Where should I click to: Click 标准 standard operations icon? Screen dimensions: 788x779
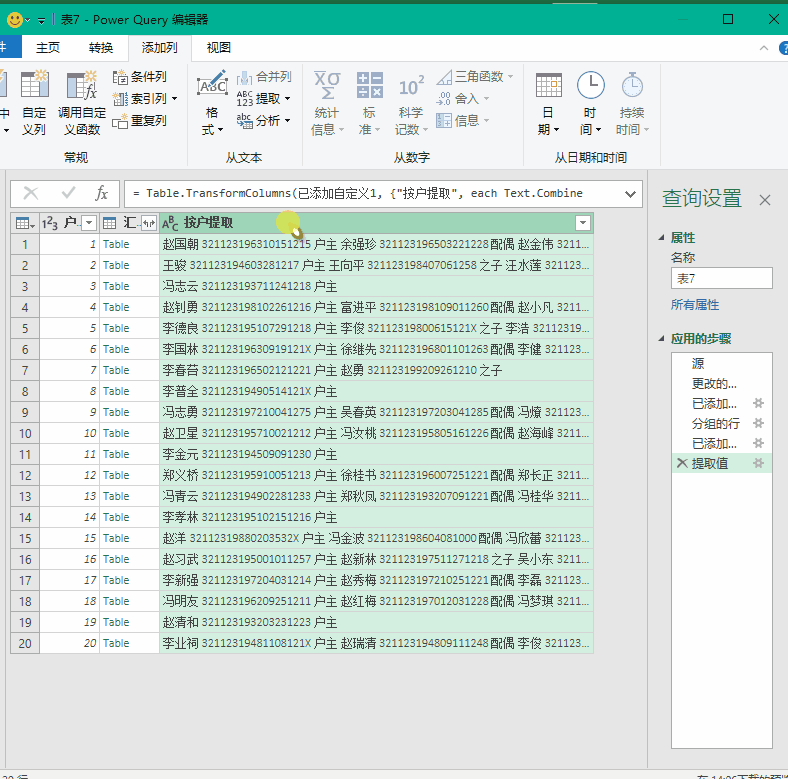coord(369,103)
